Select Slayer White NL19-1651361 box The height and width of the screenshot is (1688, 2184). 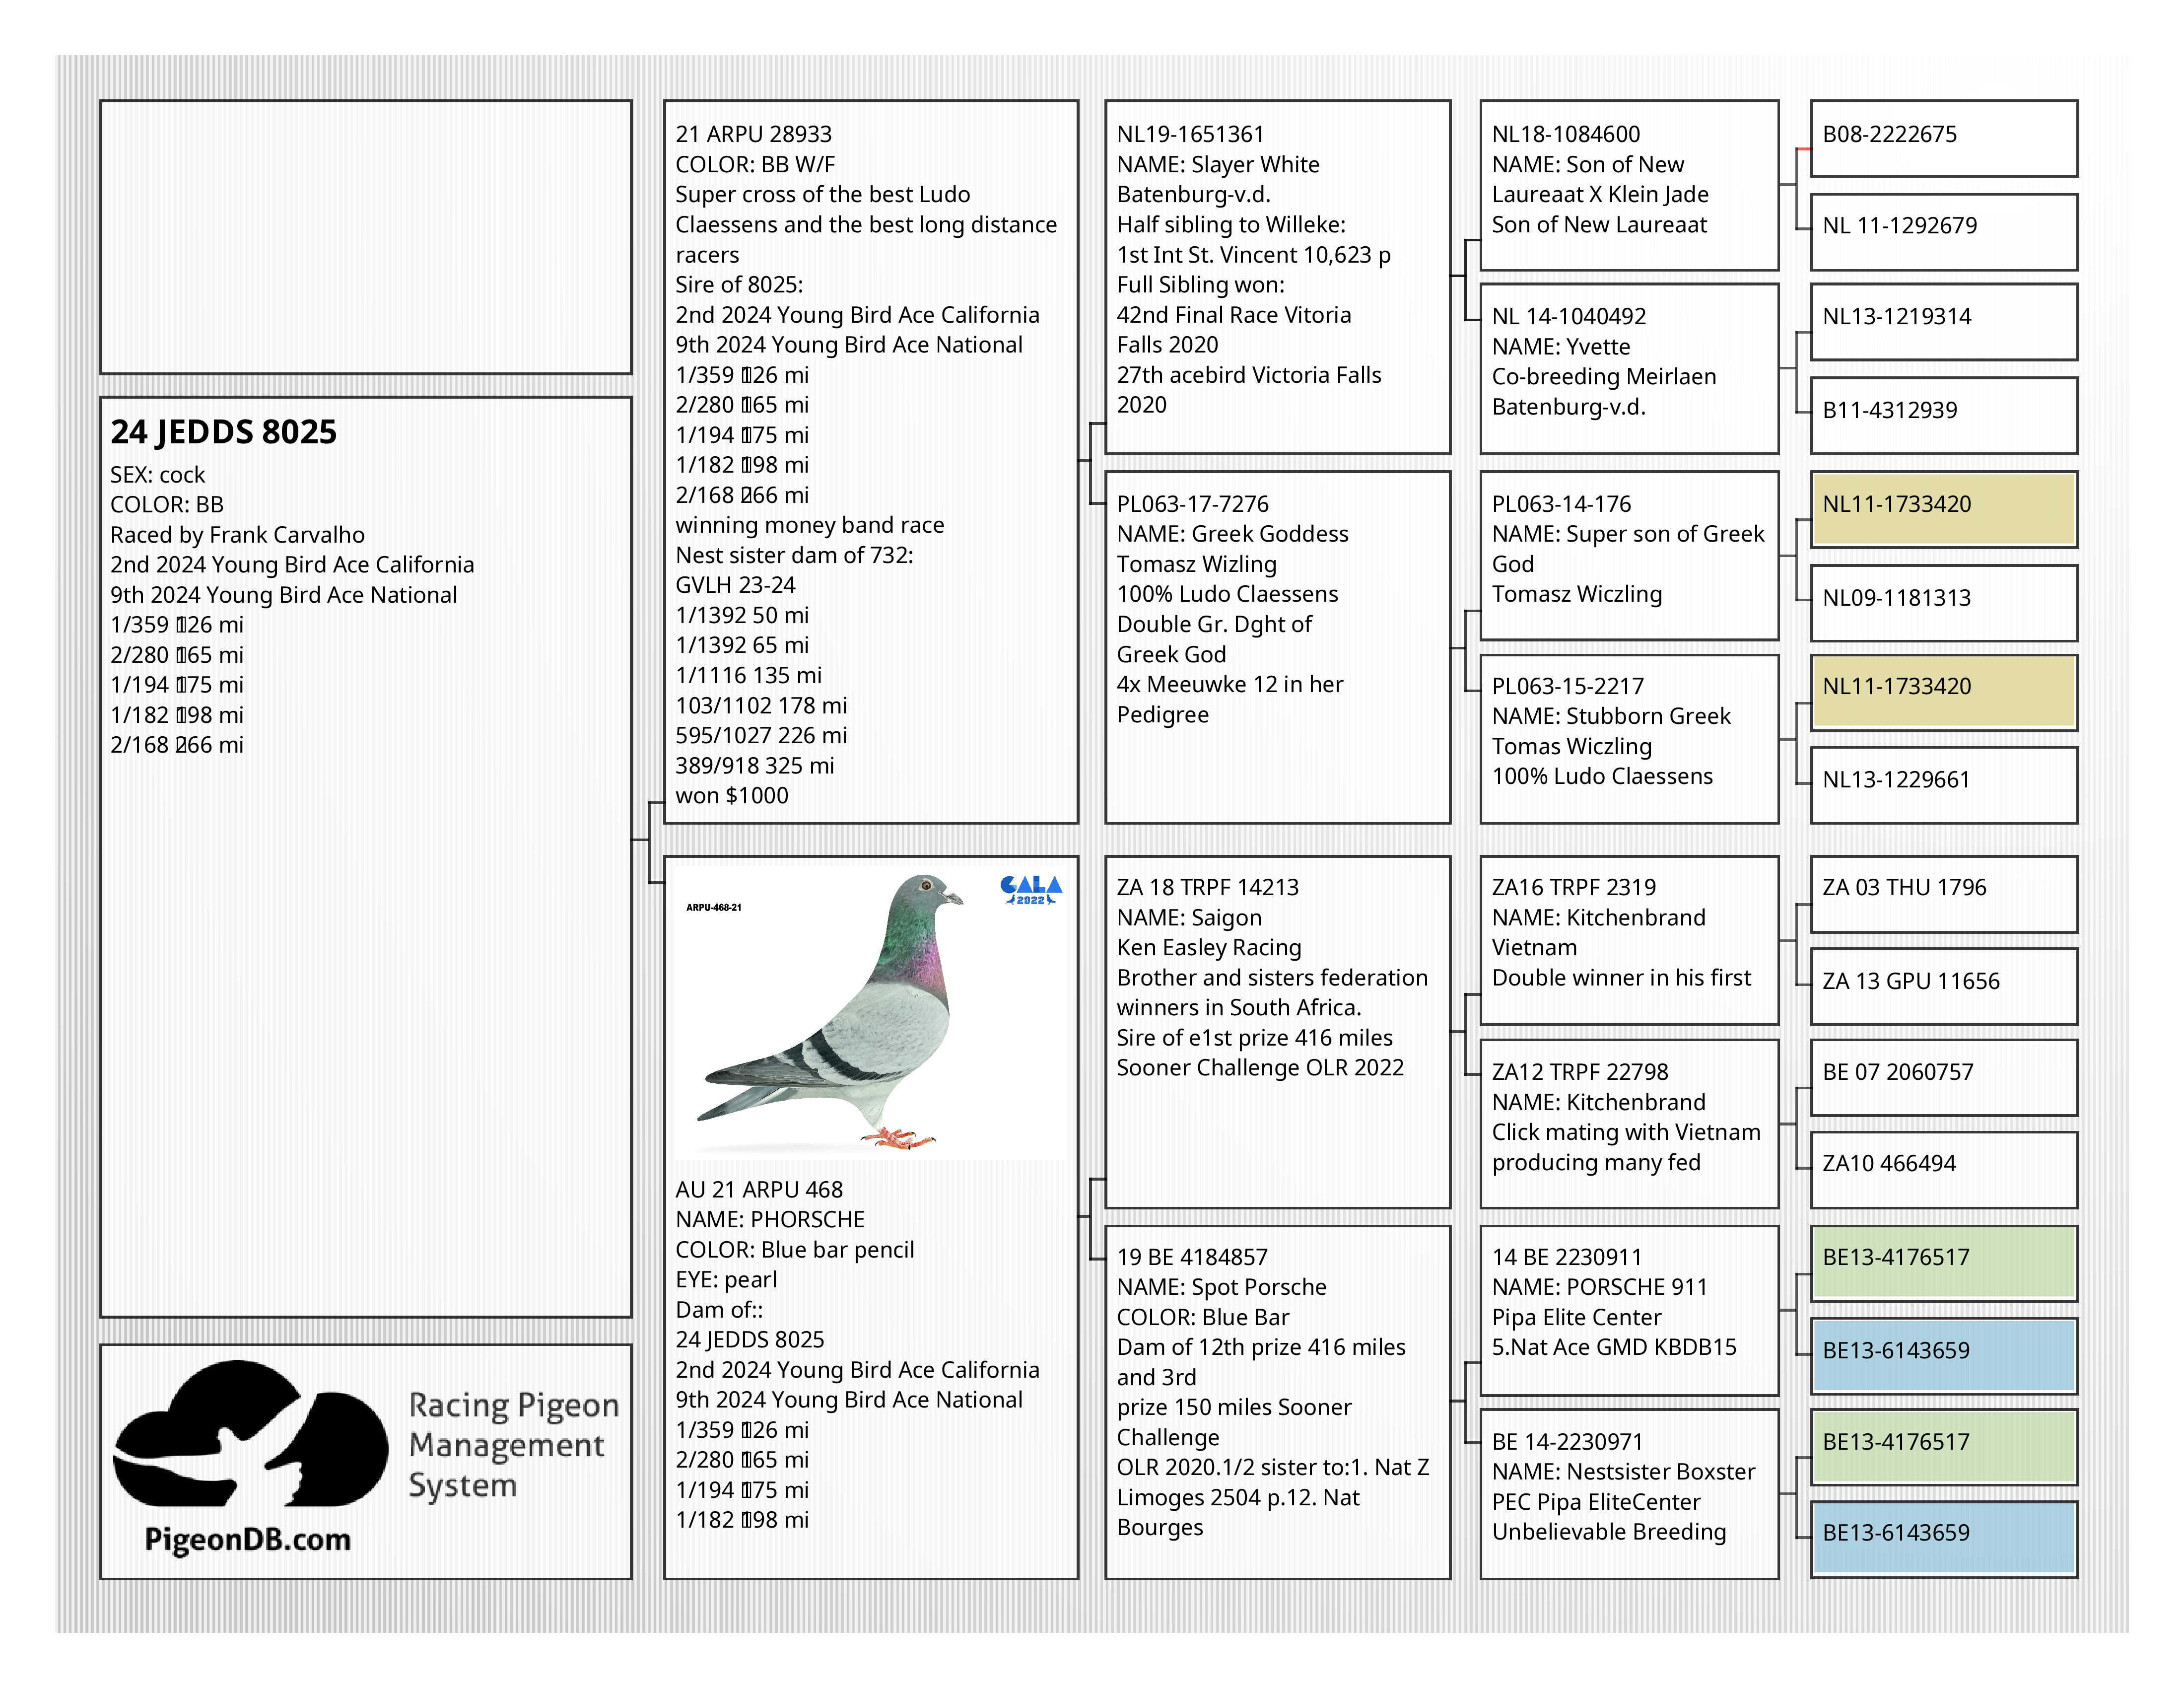[x=1277, y=277]
